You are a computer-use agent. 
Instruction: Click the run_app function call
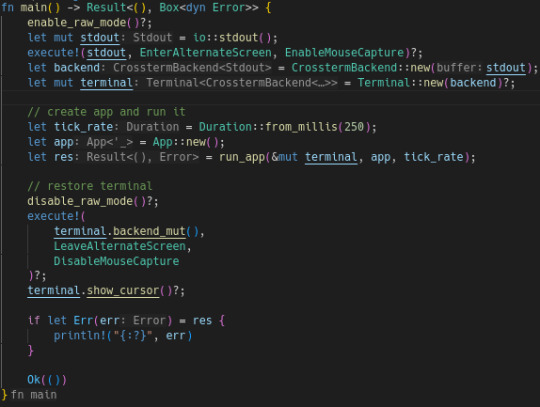242,157
